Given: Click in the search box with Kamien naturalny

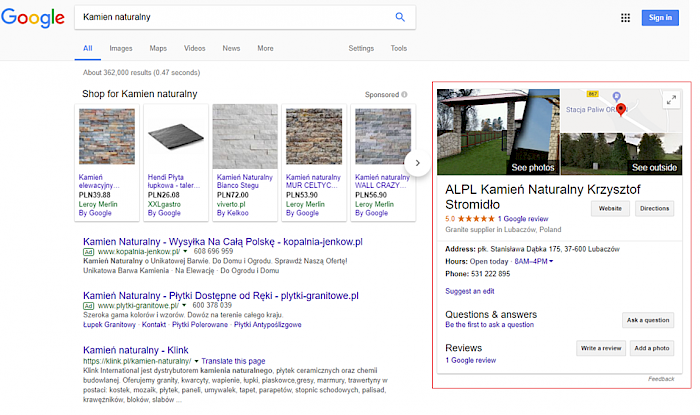Looking at the screenshot, I should [x=230, y=18].
